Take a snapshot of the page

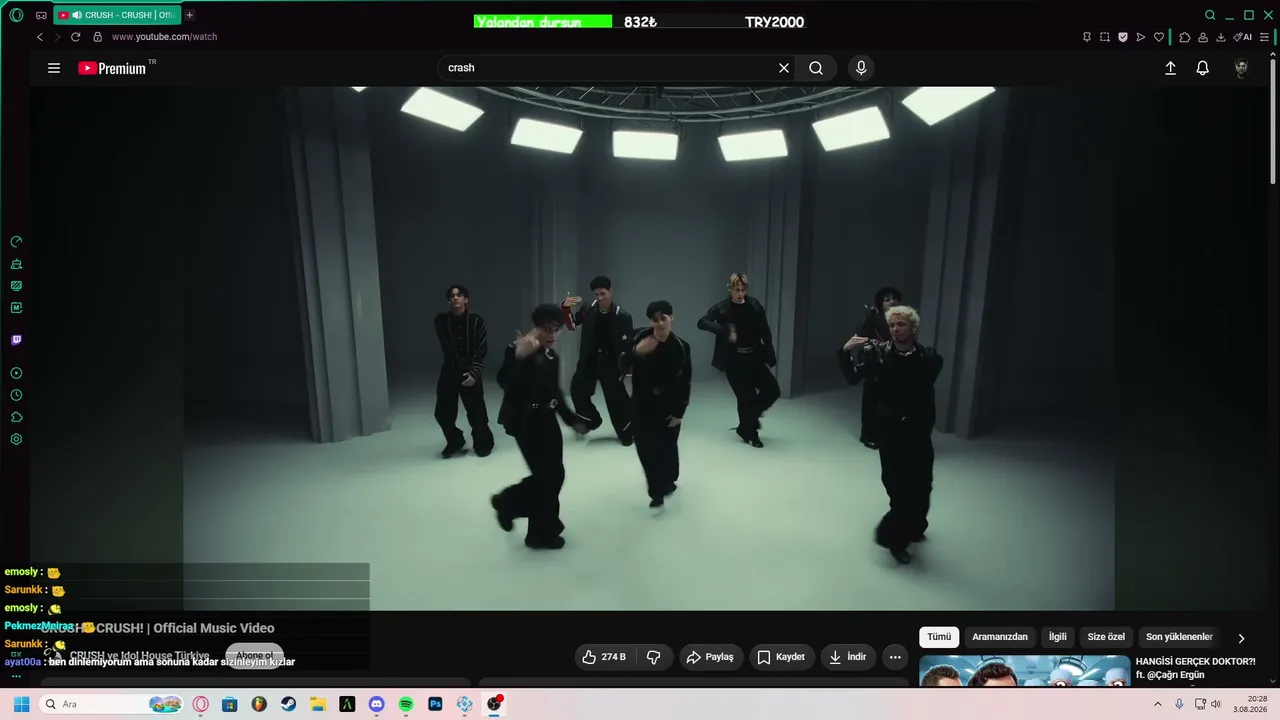1105,37
